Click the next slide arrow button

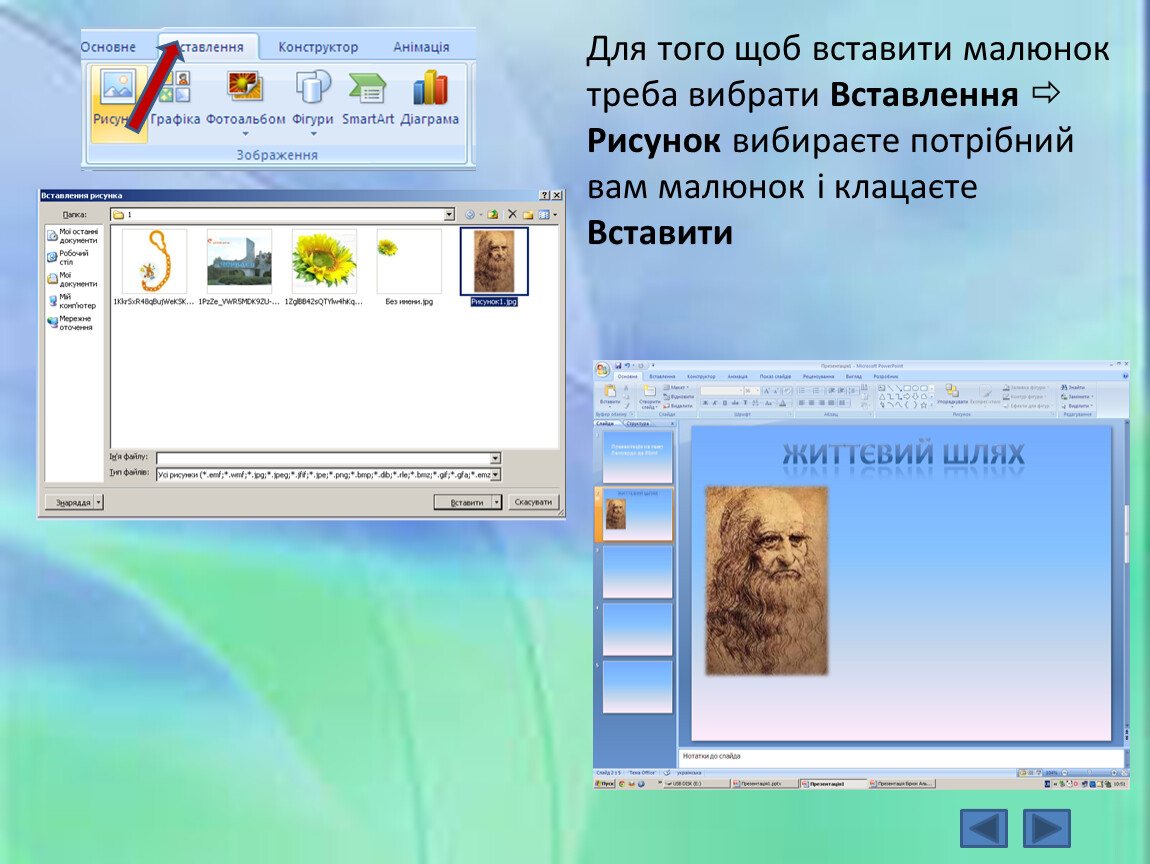1047,829
